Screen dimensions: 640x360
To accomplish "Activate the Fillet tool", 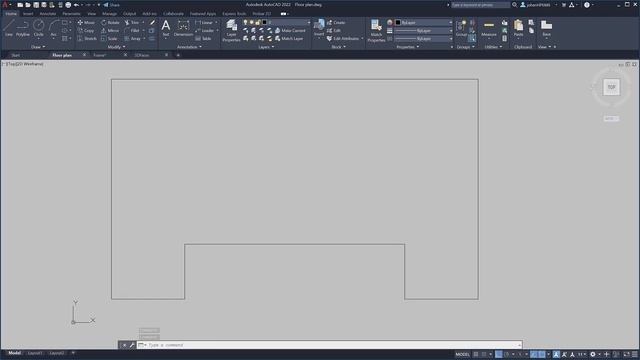I will (x=132, y=31).
